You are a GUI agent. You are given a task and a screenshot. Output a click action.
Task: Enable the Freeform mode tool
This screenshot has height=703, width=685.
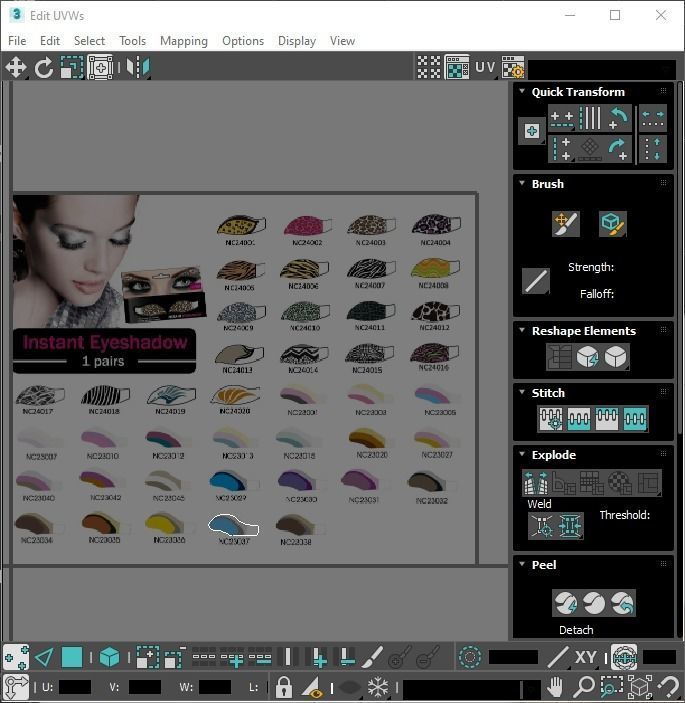tap(100, 68)
